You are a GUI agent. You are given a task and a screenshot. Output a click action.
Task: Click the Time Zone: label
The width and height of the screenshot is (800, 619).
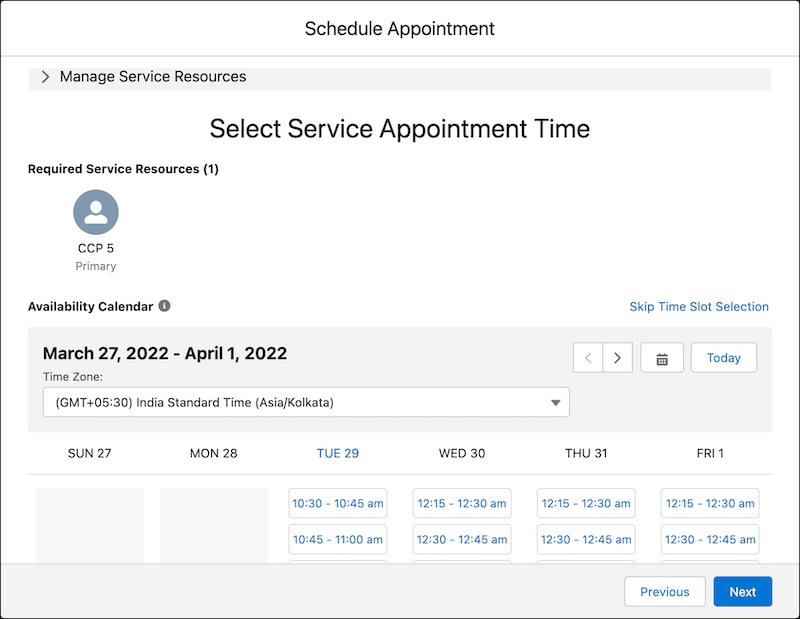(73, 377)
